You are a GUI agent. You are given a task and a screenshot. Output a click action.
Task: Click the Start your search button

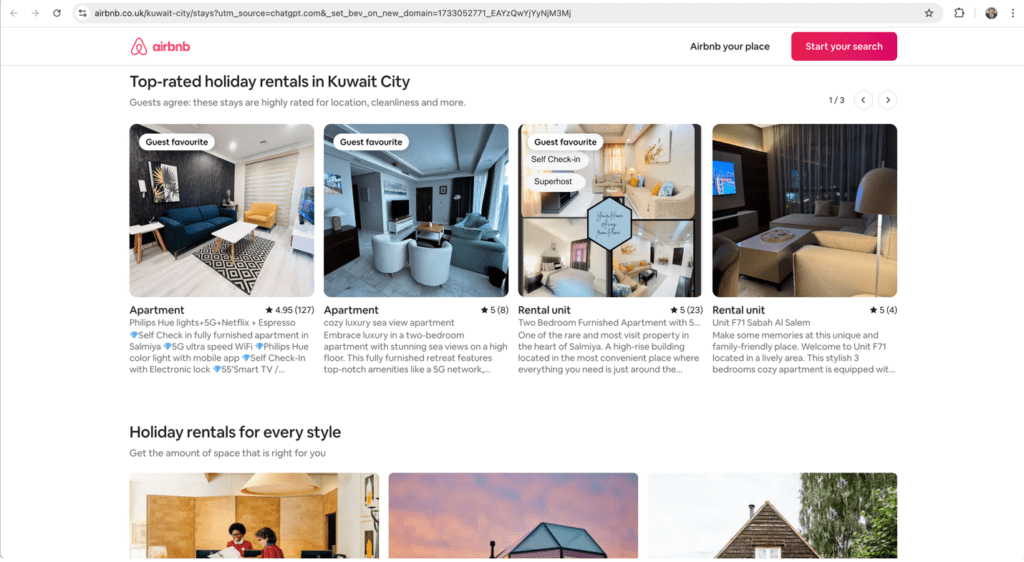(844, 46)
